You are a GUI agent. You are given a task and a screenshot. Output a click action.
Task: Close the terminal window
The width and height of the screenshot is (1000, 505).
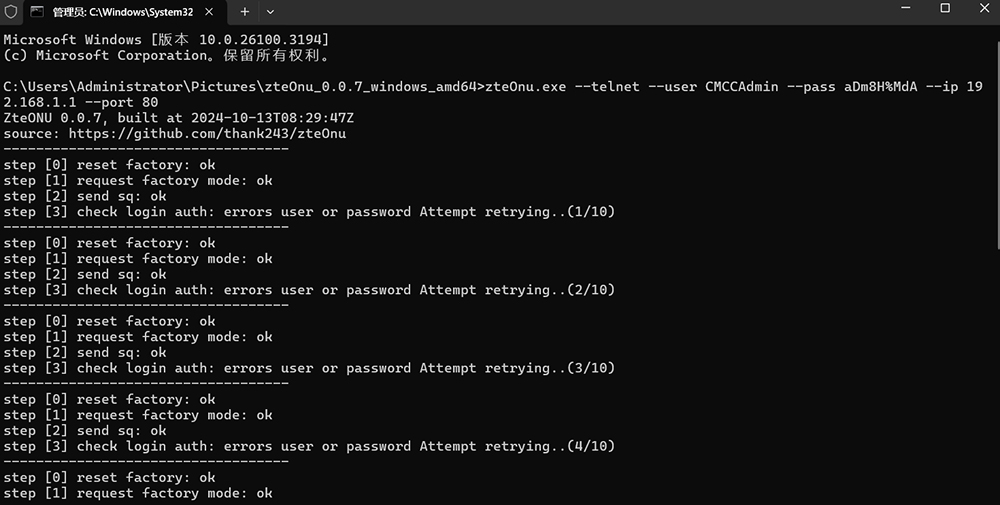(984, 8)
